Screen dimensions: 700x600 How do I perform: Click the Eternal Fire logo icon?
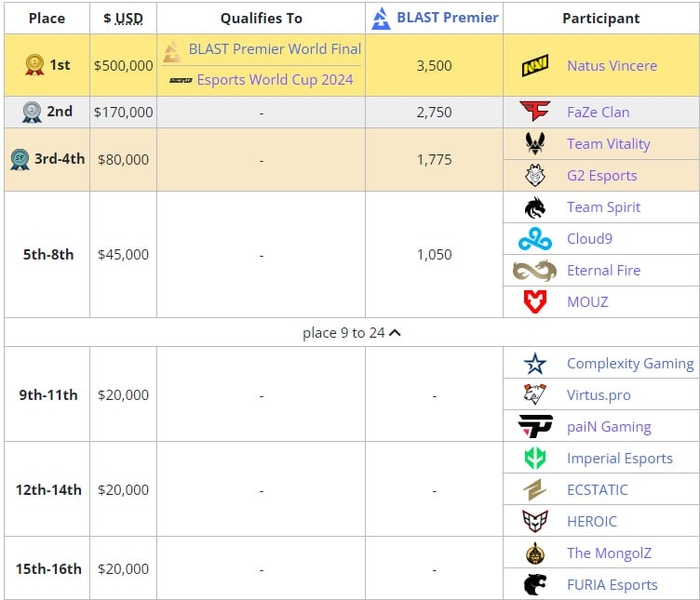coord(535,271)
